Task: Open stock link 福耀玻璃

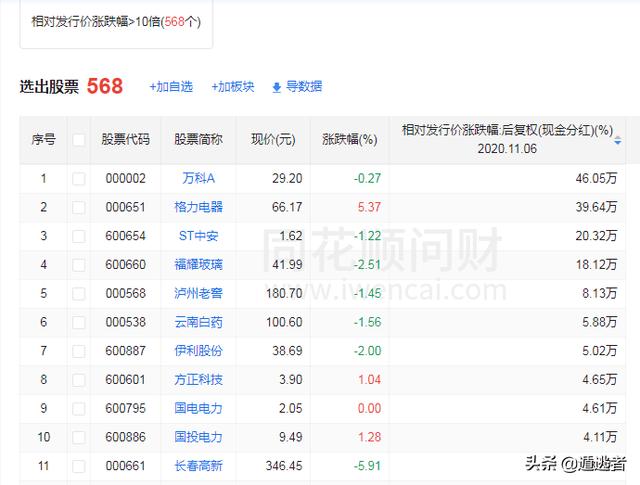Action: 198,265
